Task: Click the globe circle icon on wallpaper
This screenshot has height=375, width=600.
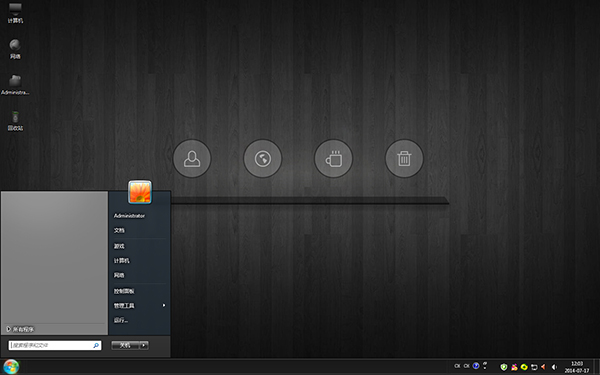Action: tap(262, 158)
